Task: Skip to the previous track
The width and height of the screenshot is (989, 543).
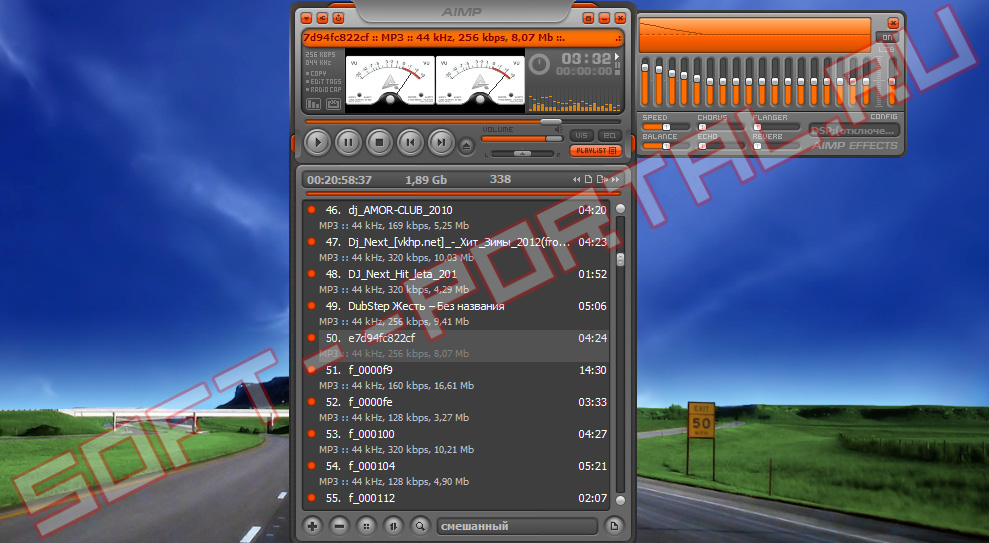Action: point(410,143)
